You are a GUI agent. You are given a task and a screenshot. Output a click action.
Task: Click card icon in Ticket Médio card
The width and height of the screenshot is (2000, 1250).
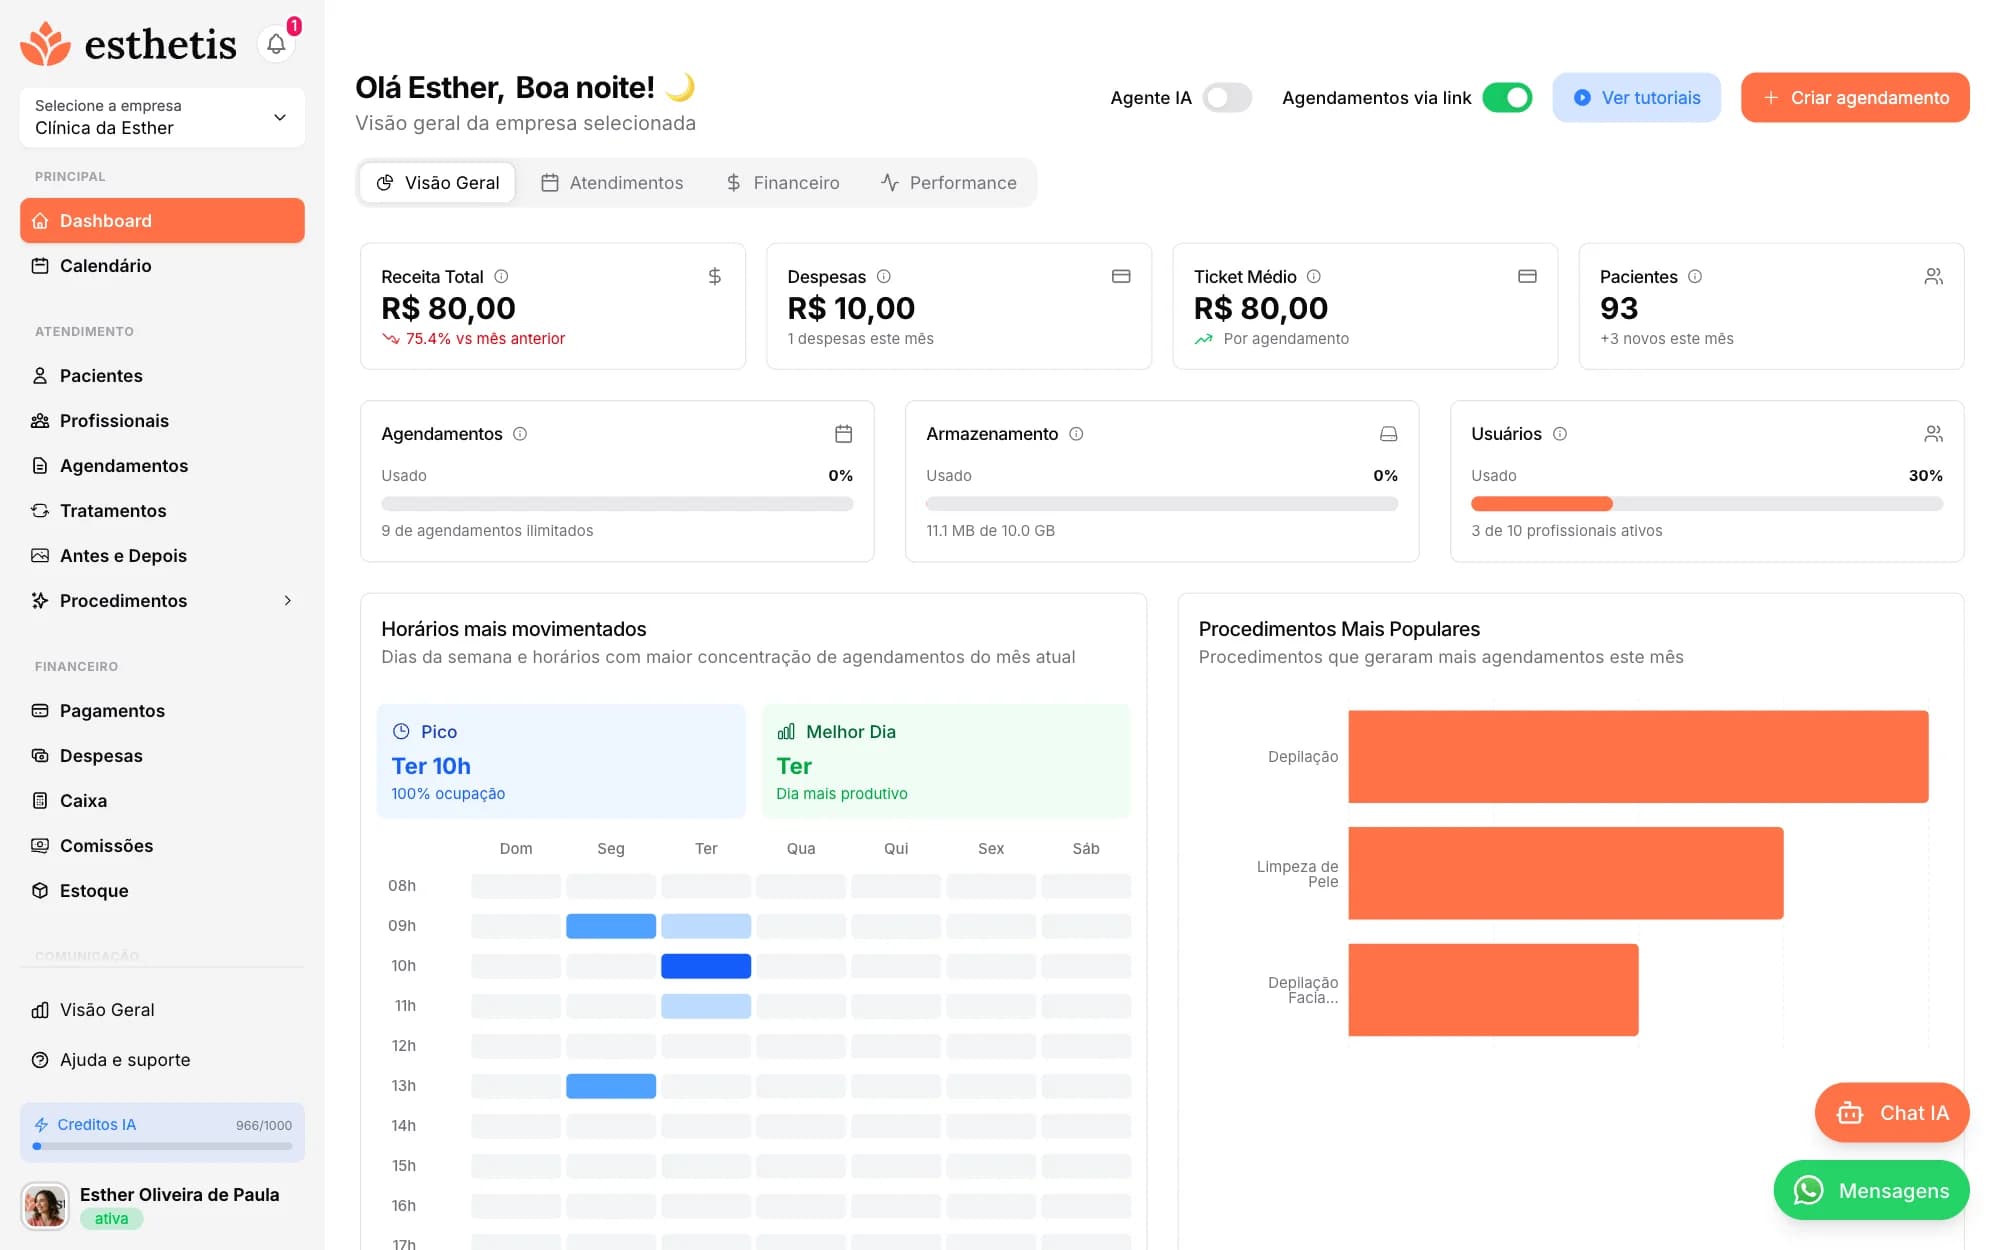[x=1527, y=276]
